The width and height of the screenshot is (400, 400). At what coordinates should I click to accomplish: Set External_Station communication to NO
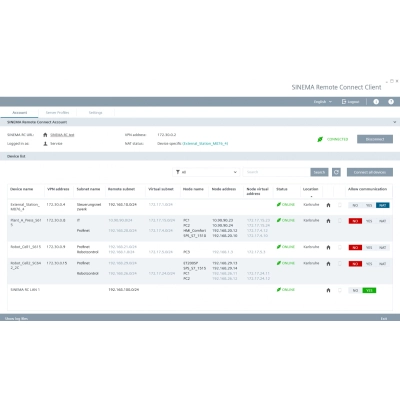click(355, 205)
